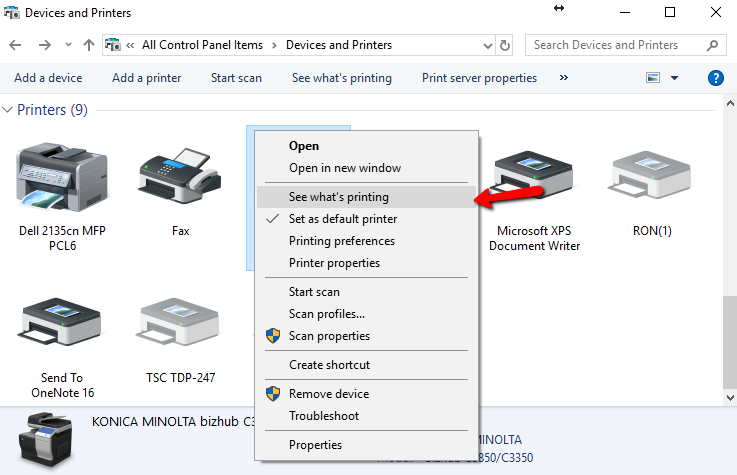
Task: Click Add a device toolbar button
Action: (48, 78)
